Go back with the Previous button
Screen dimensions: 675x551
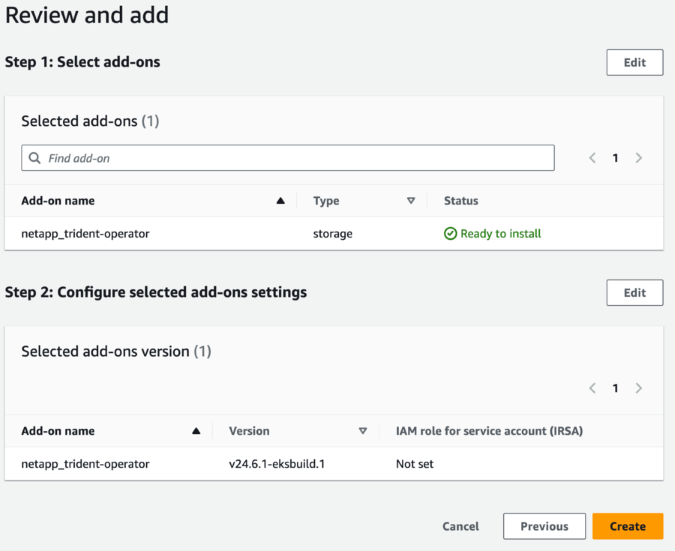coord(544,526)
